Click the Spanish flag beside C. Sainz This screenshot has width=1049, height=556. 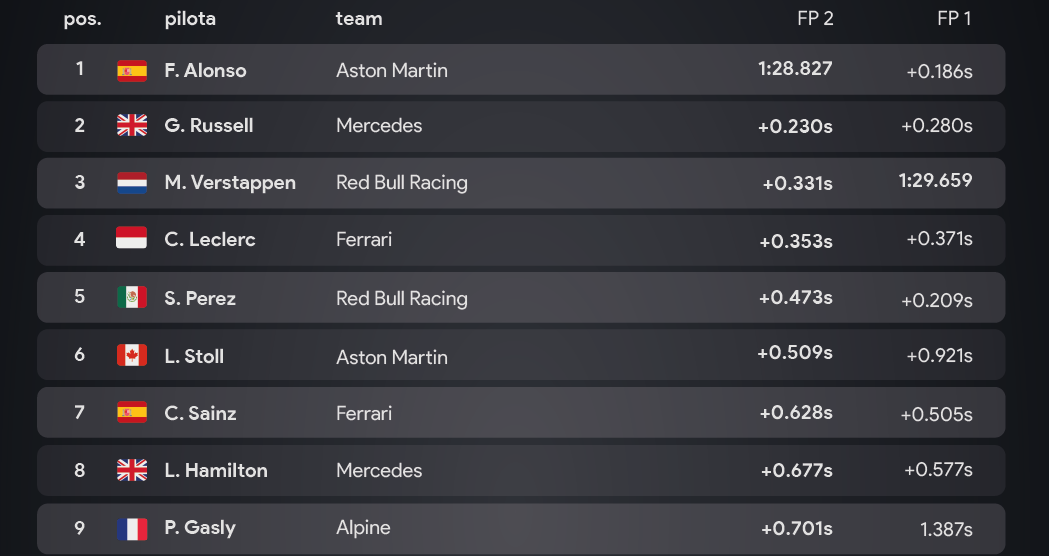pos(132,412)
